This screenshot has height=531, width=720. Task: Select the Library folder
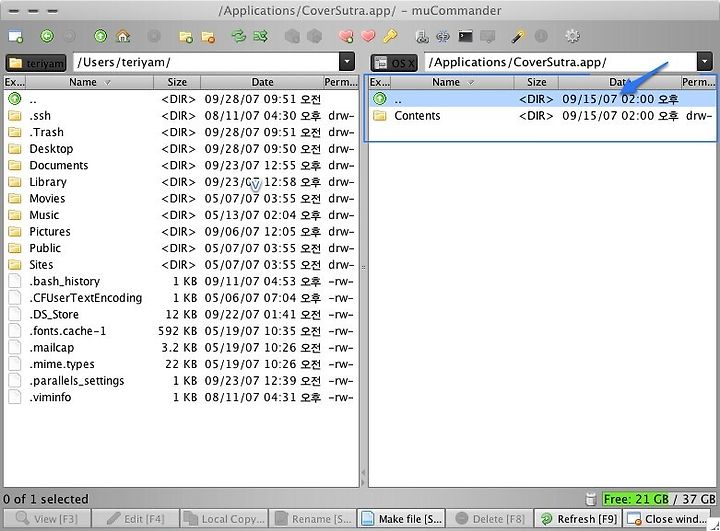(181, 182)
